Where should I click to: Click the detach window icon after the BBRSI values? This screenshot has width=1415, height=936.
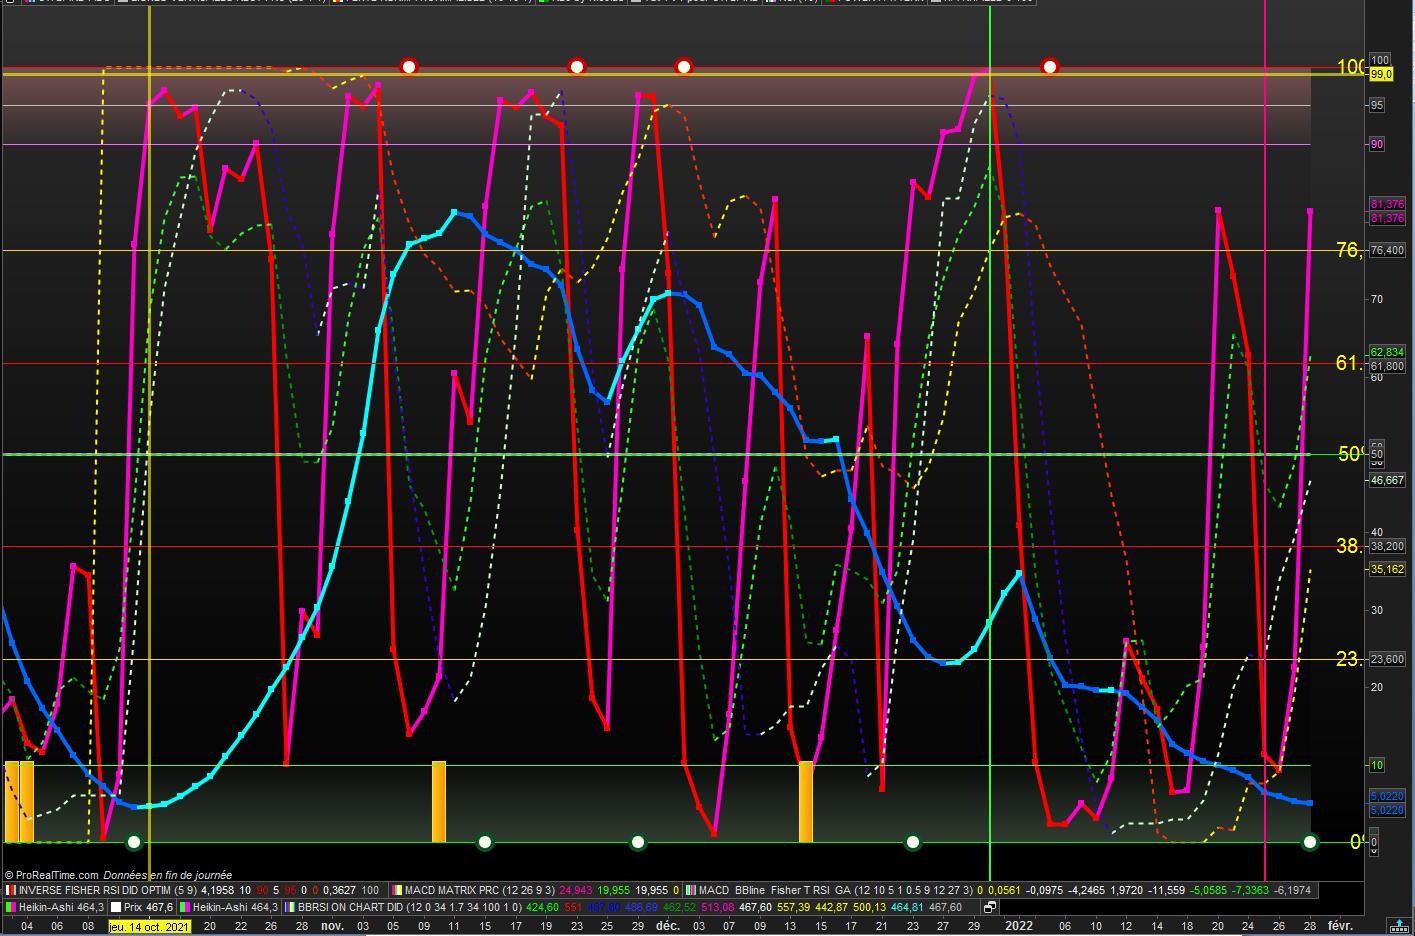990,907
